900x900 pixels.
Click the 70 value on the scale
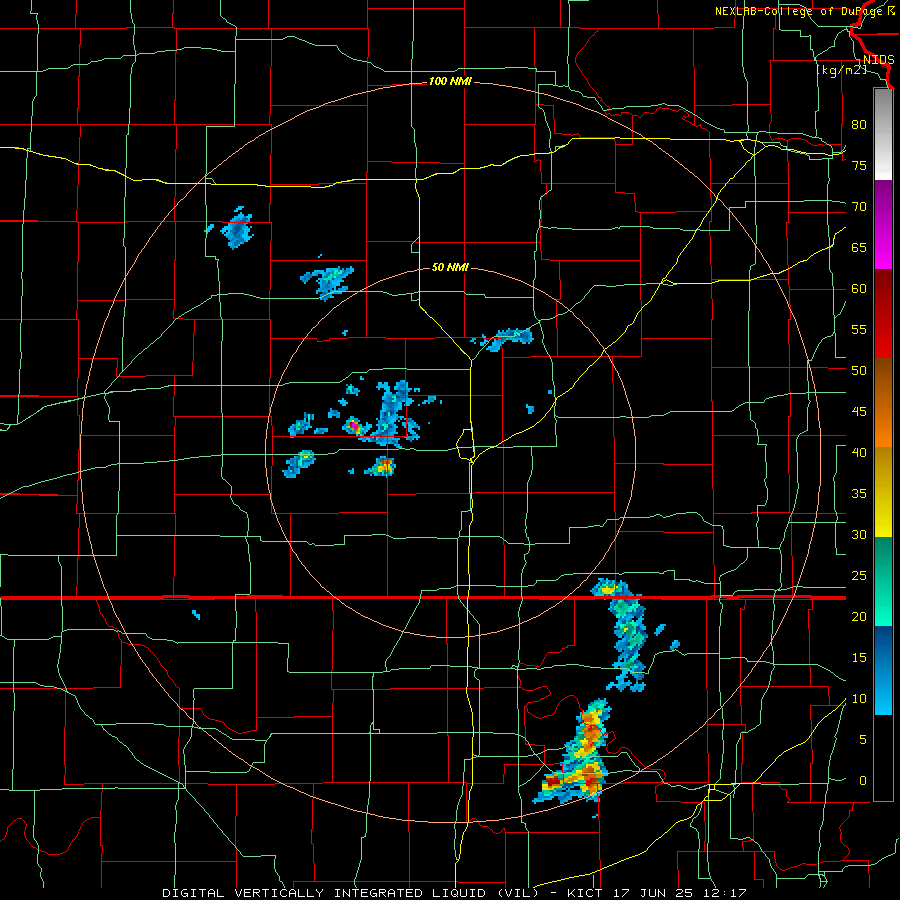coord(859,207)
